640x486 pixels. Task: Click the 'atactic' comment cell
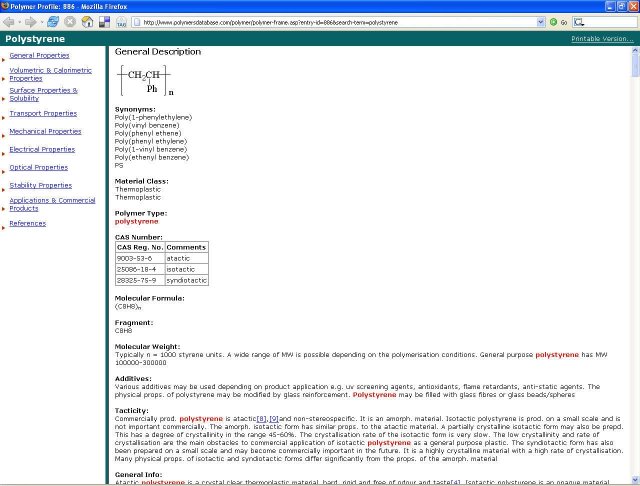click(187, 258)
